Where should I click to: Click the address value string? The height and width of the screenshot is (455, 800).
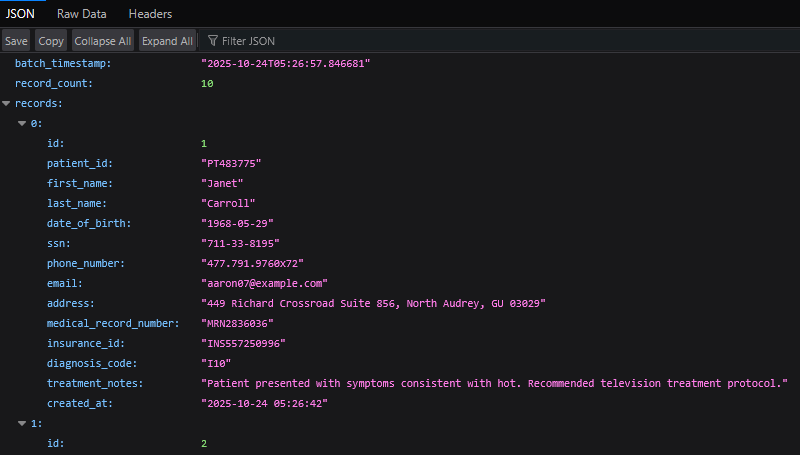(x=373, y=303)
